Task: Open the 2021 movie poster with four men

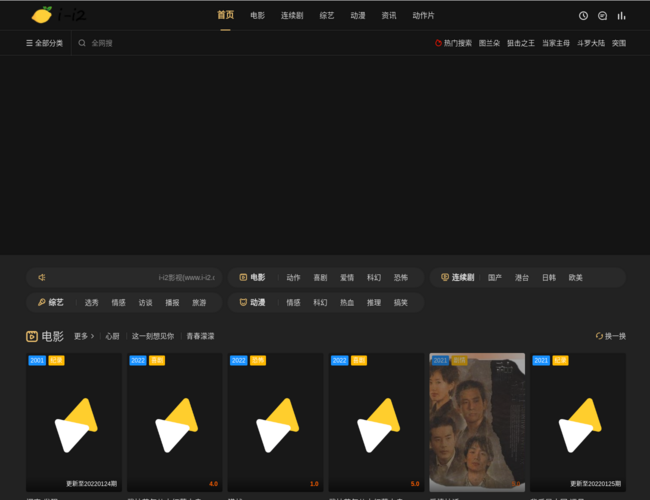Action: tap(477, 422)
